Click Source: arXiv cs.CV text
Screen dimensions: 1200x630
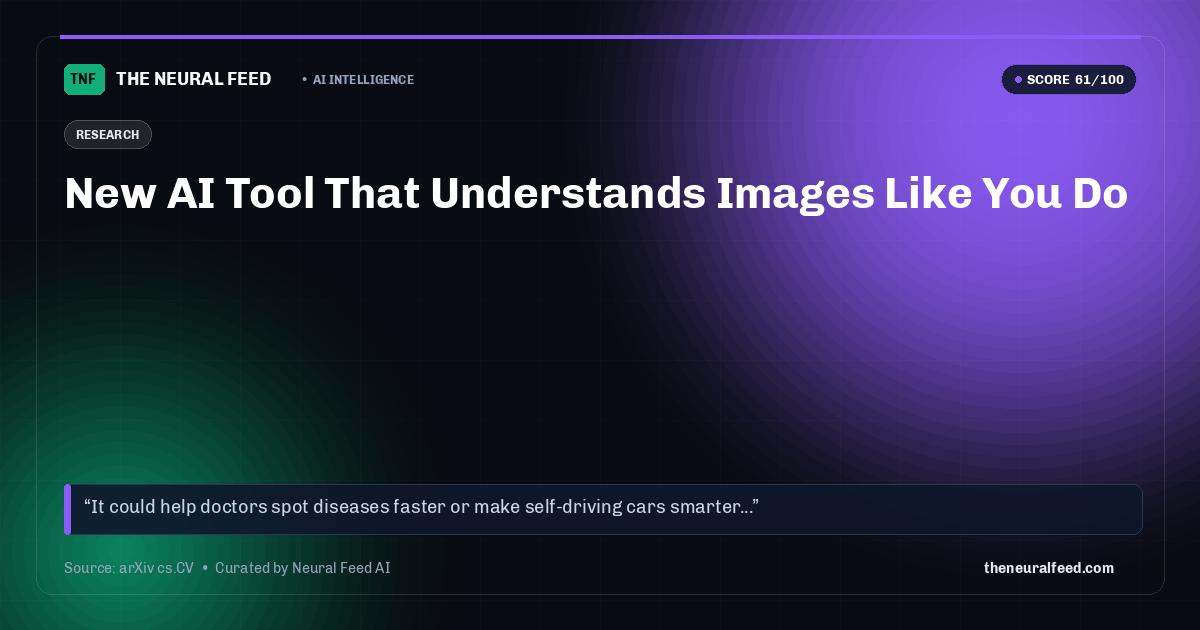tap(129, 568)
